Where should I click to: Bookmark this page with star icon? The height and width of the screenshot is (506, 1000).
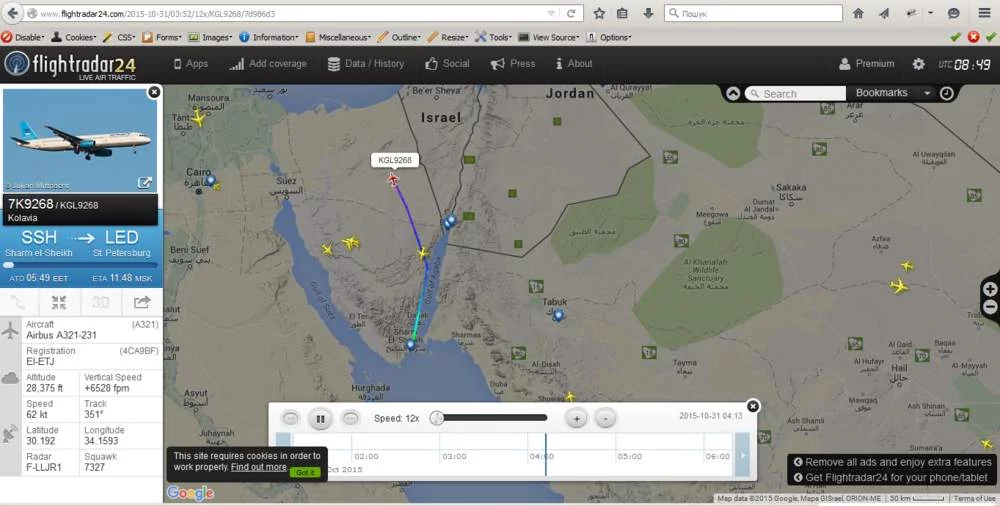[x=599, y=13]
